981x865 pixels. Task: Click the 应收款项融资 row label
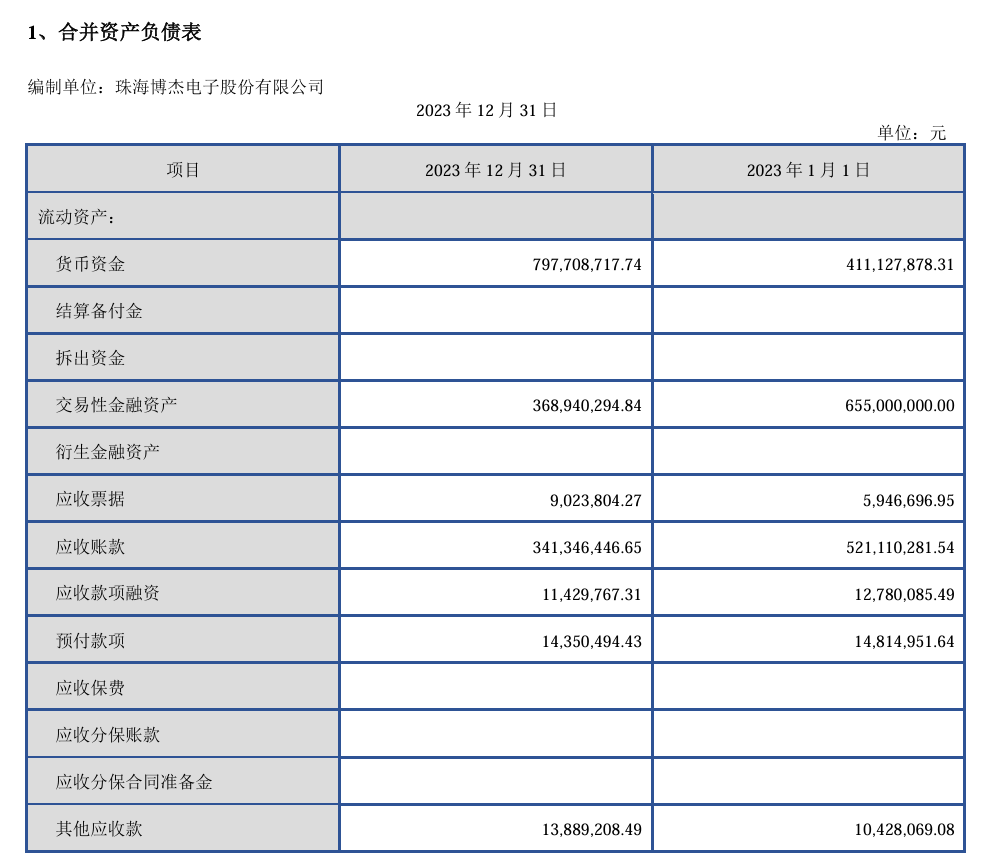[108, 593]
